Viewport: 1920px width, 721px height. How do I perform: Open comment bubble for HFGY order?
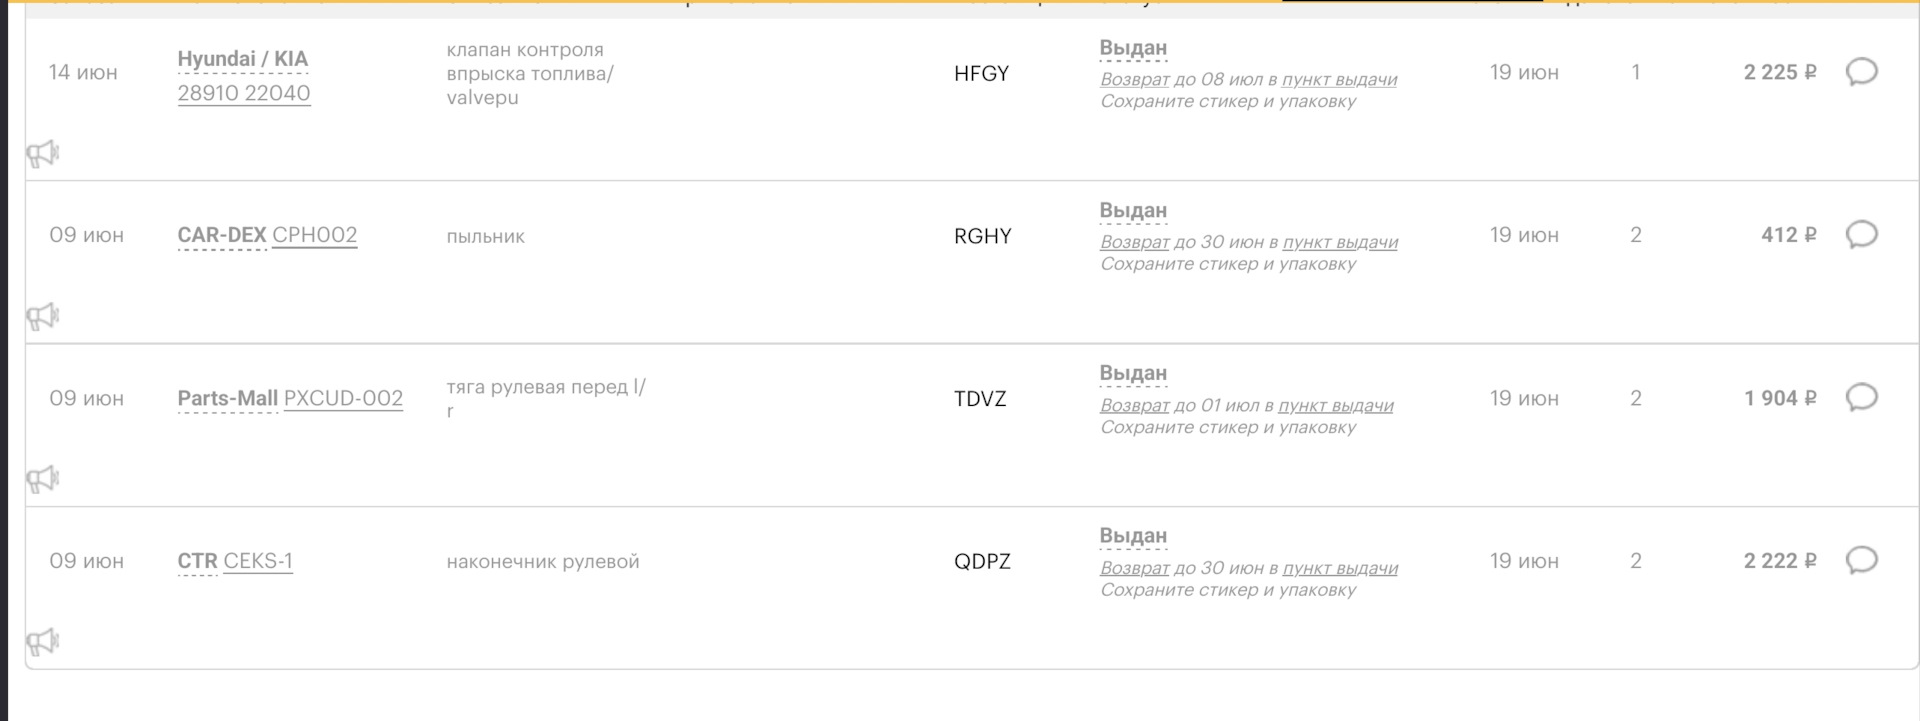point(1861,72)
